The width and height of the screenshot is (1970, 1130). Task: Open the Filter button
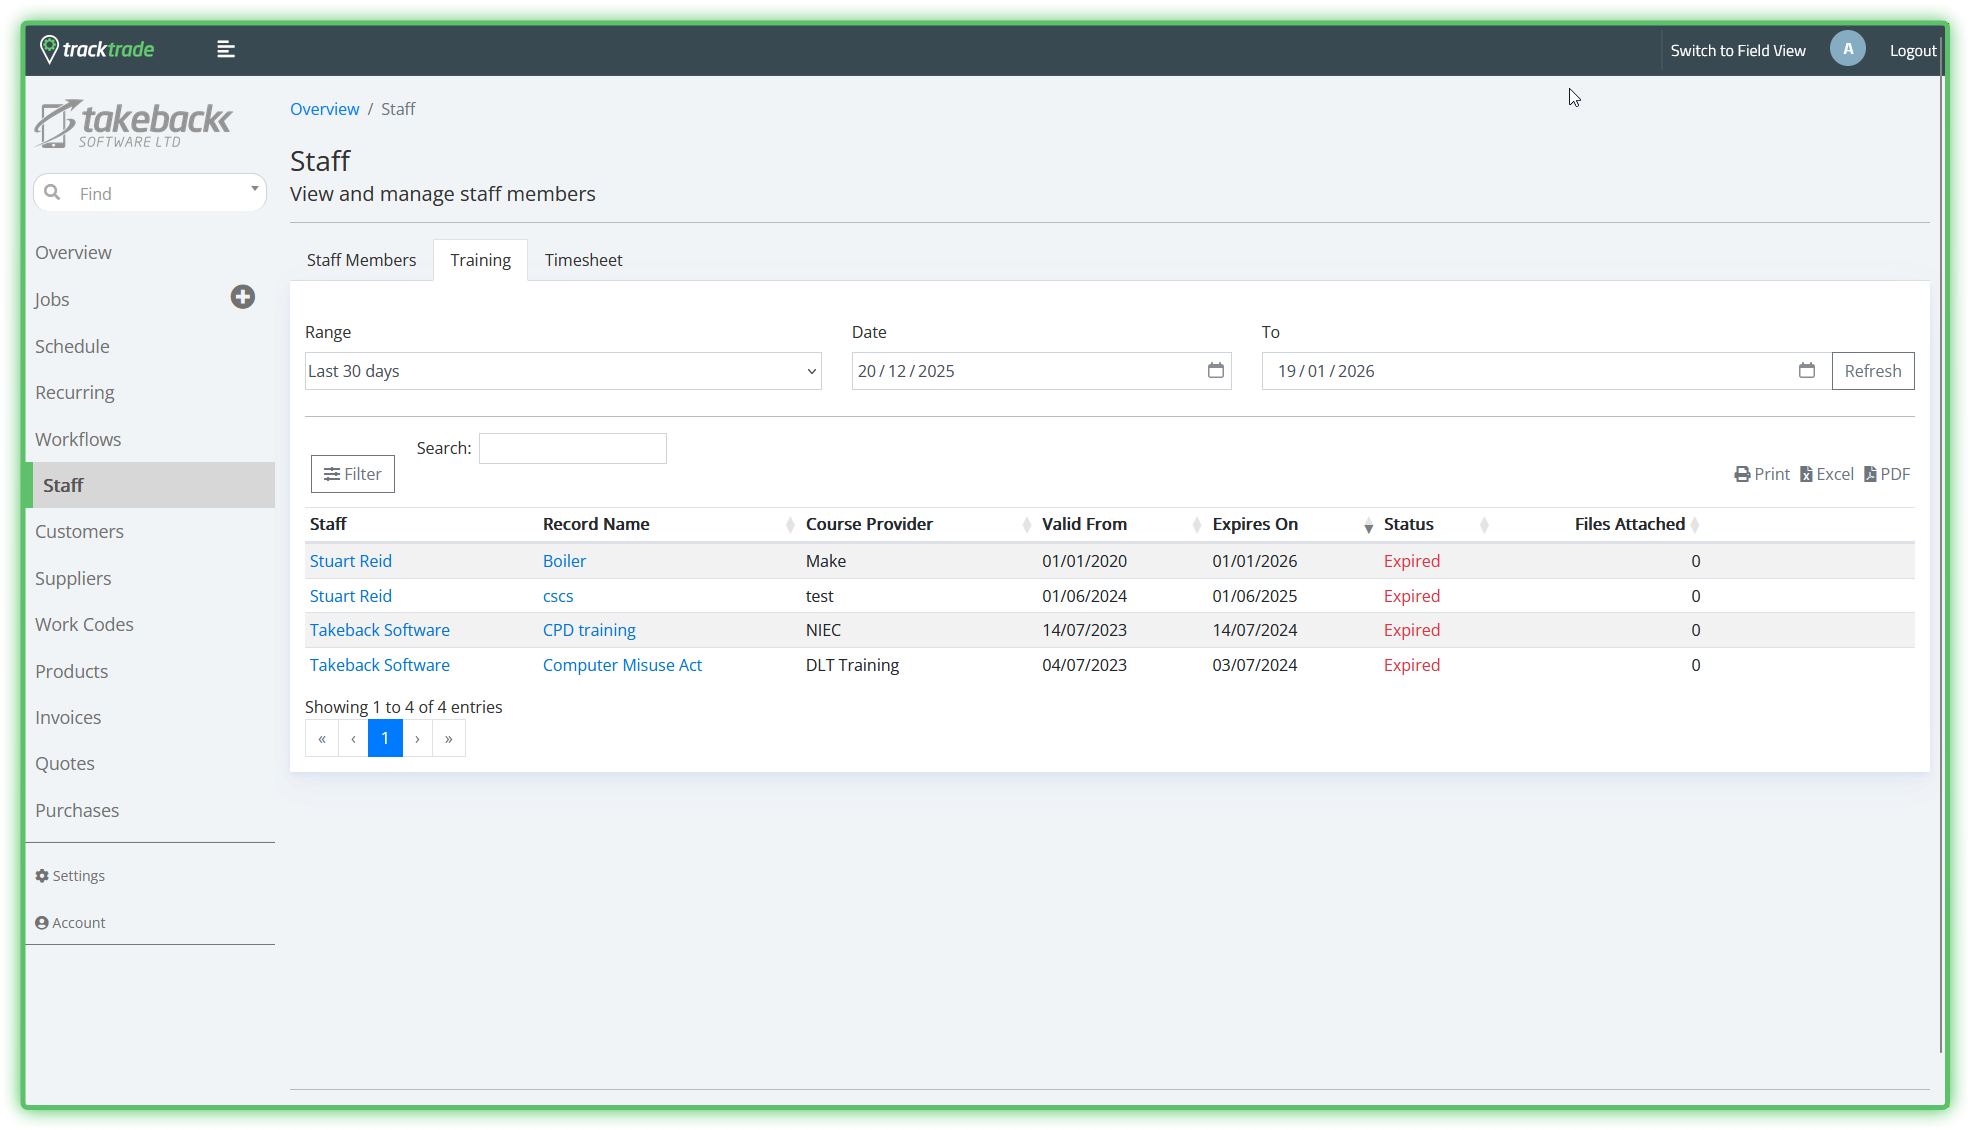[x=353, y=474]
